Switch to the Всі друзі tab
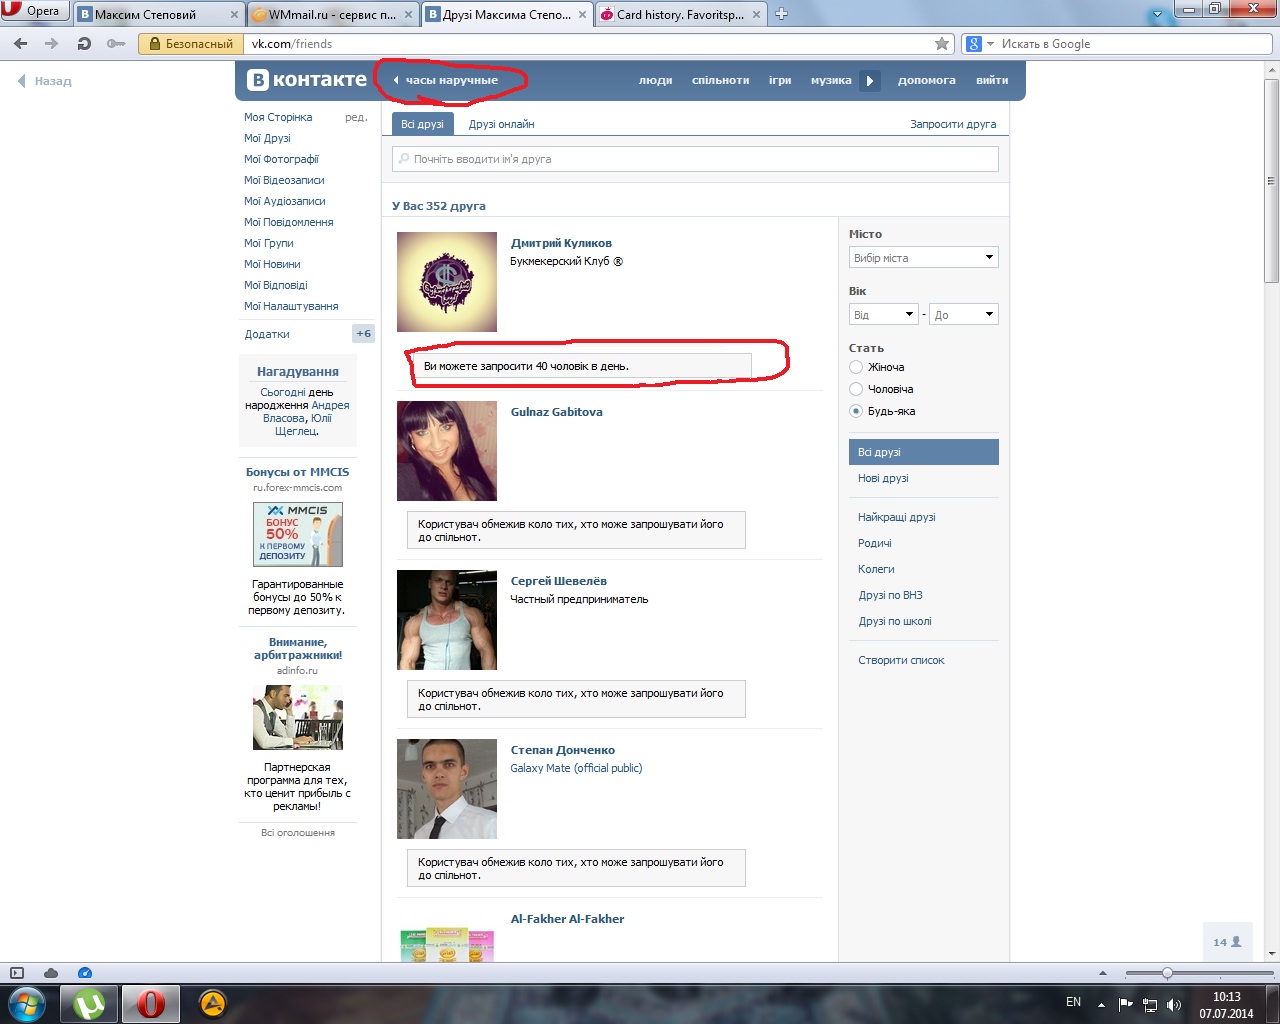Image resolution: width=1280 pixels, height=1024 pixels. tap(422, 124)
